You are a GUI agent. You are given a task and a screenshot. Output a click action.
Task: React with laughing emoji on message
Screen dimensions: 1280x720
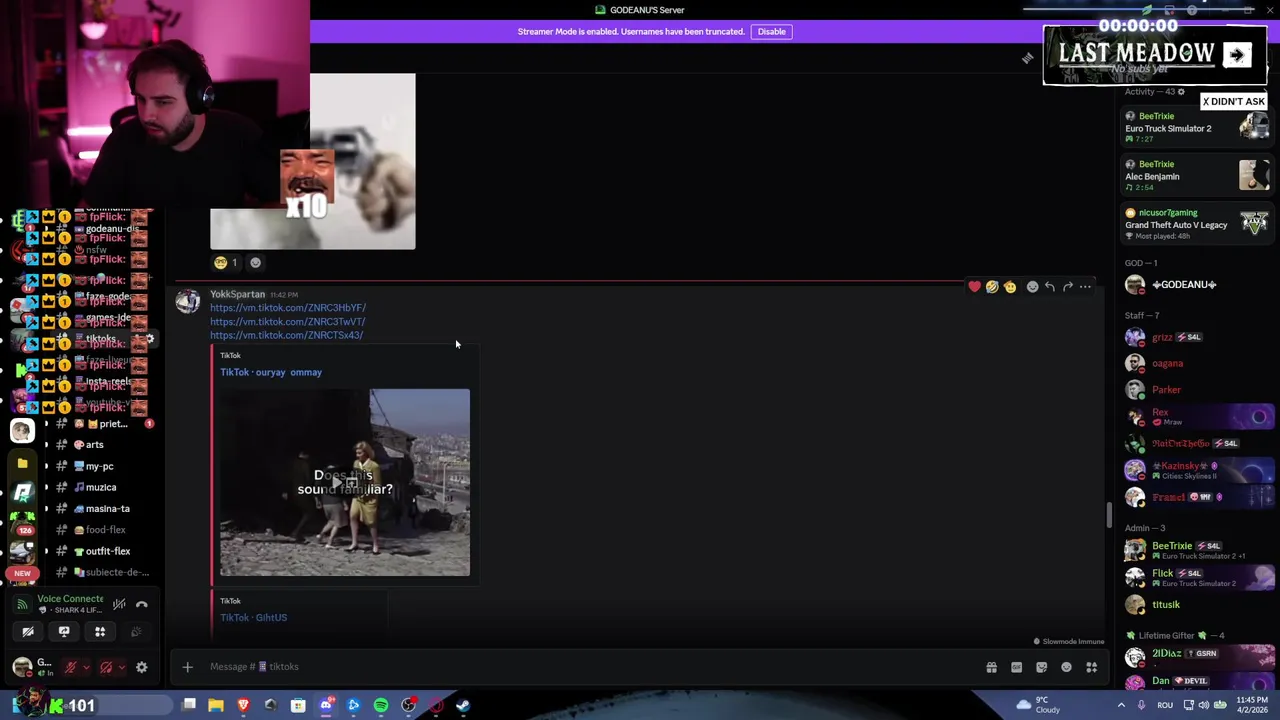tap(992, 287)
